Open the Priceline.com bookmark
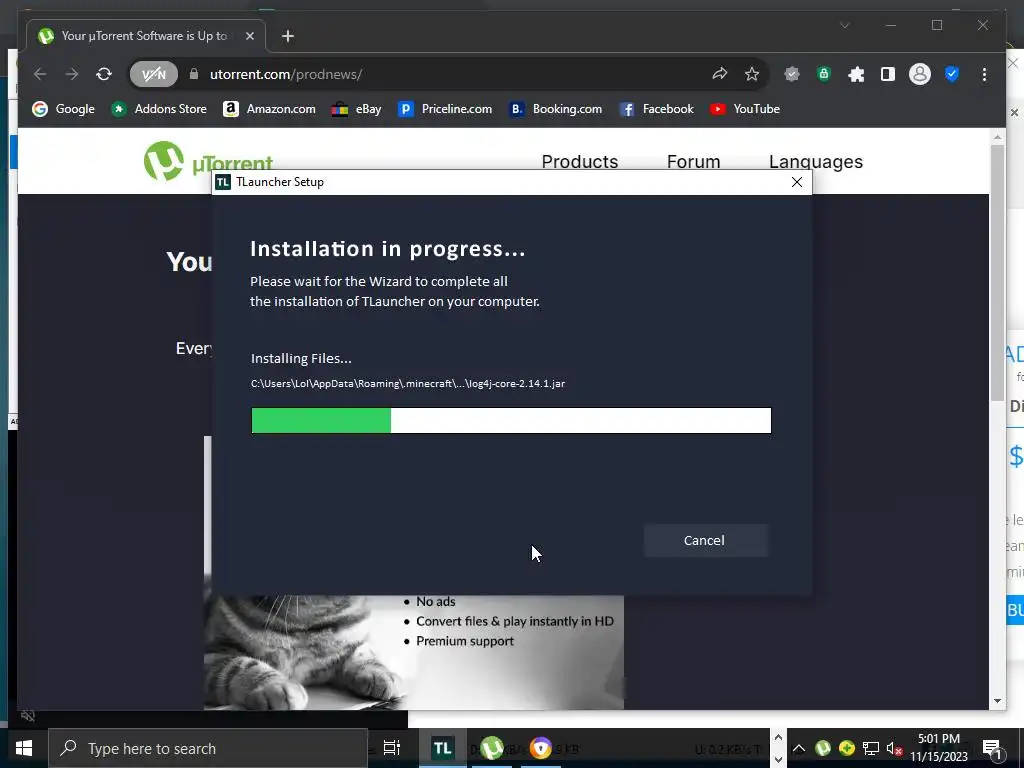Screen dimensions: 1024x768 [445, 109]
